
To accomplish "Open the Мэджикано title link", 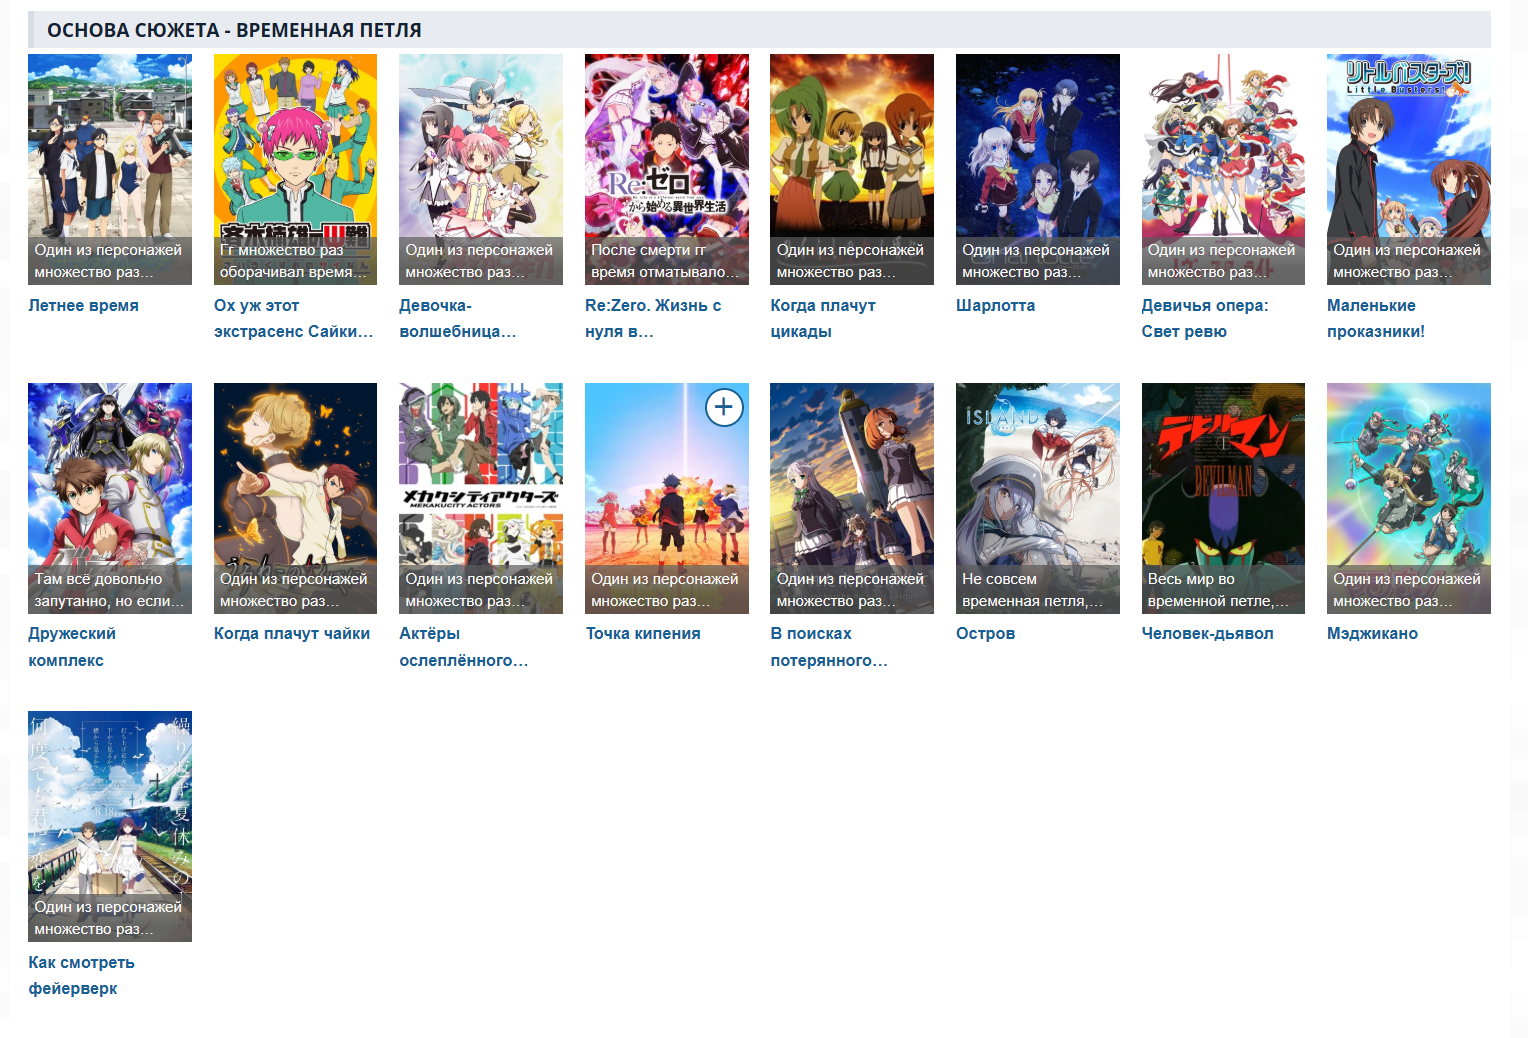I will [x=1372, y=633].
